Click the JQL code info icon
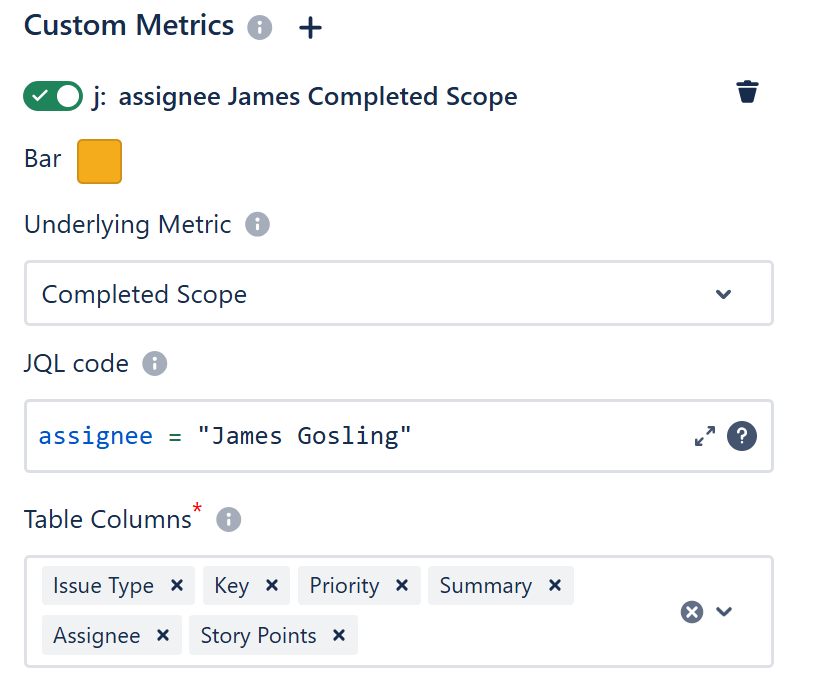Viewport: 814px width, 699px height. (154, 363)
